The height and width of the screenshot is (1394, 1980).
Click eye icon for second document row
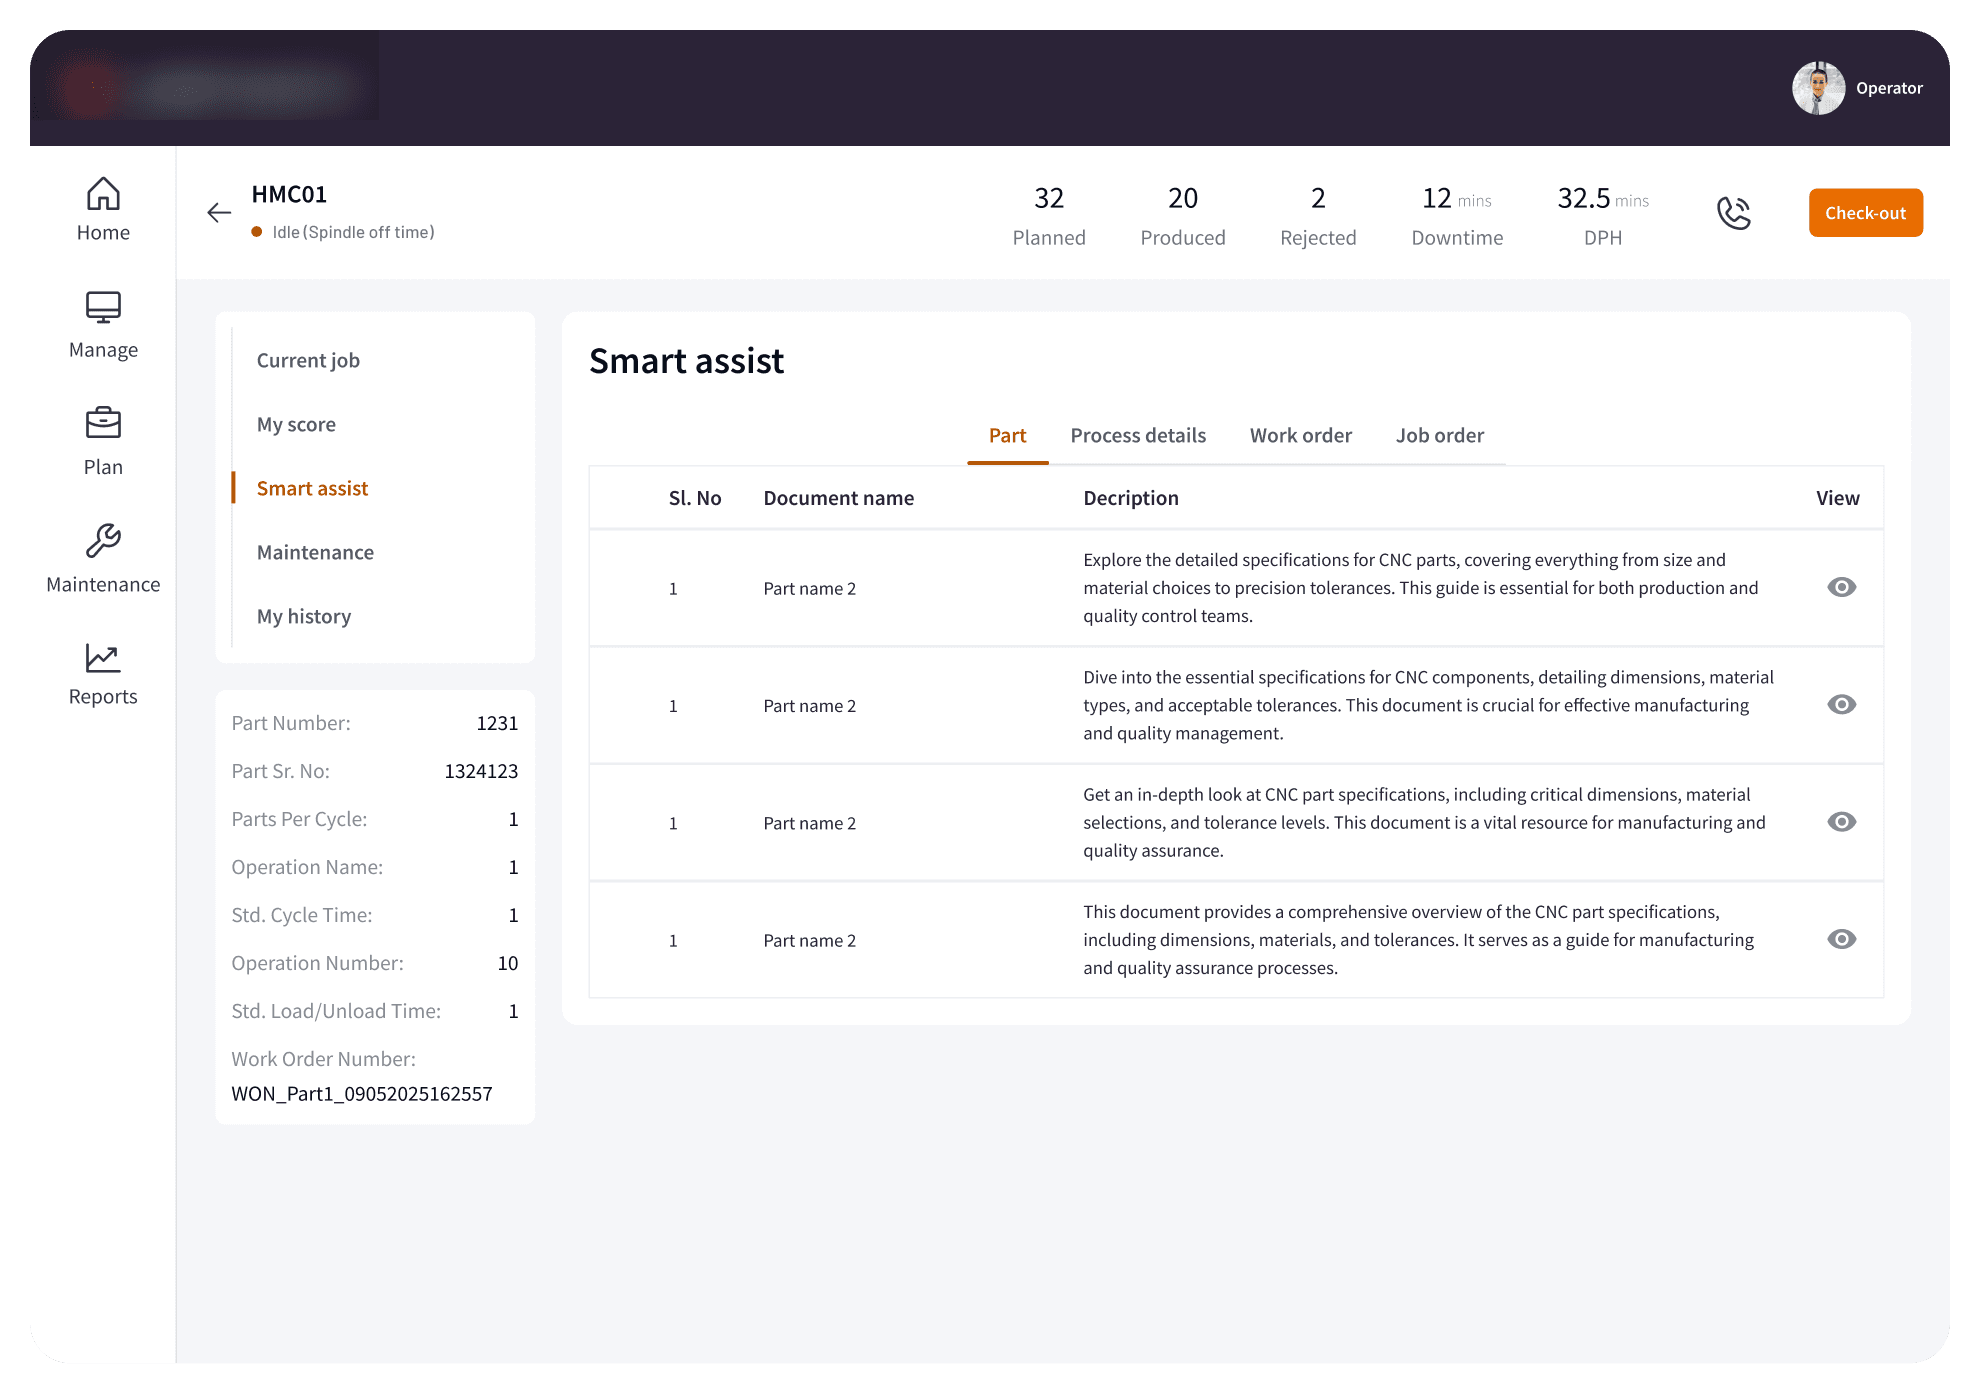coord(1841,705)
